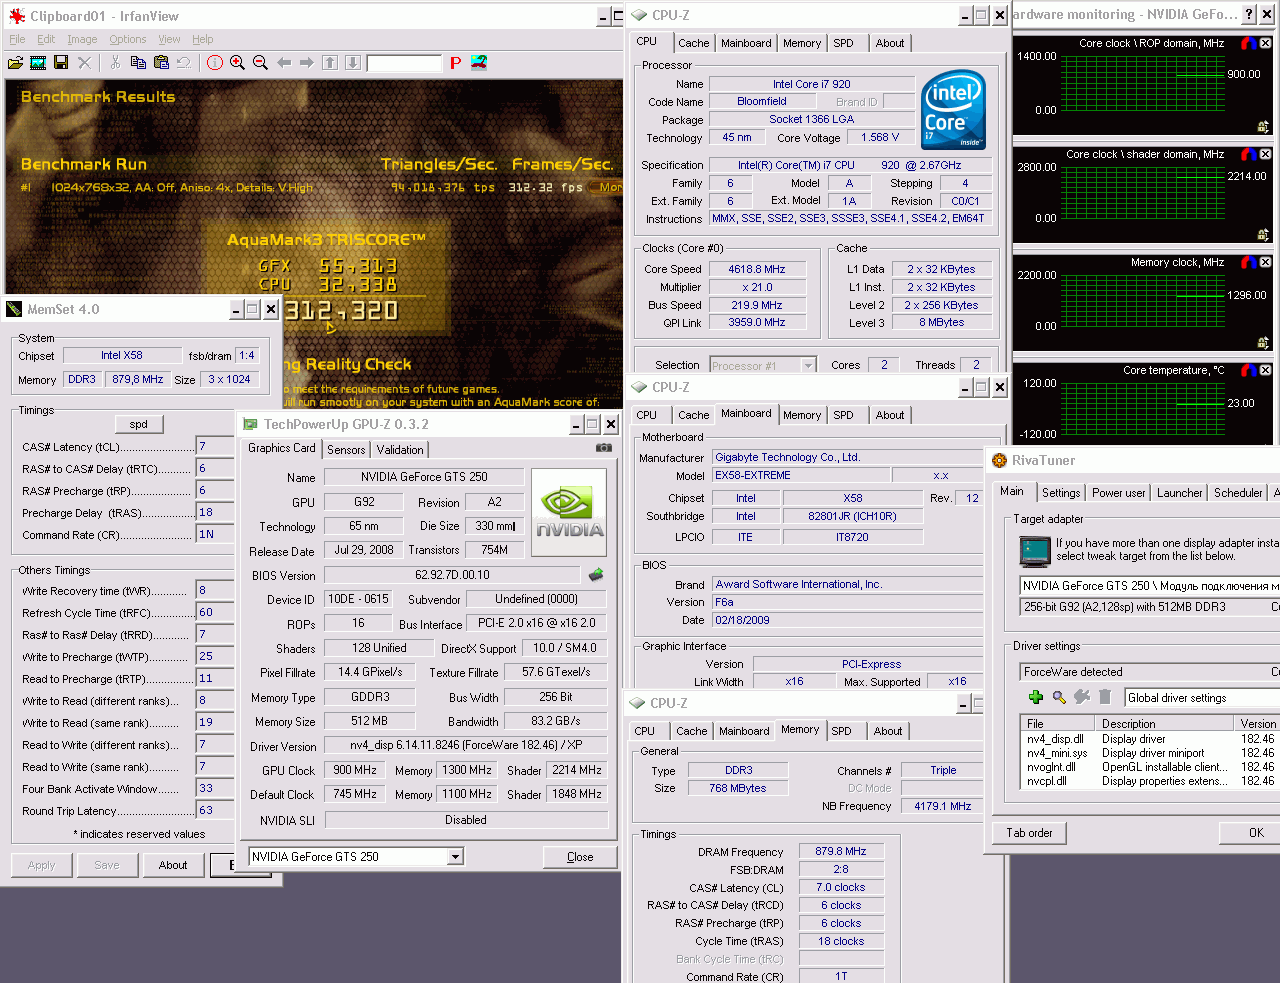Click the Intel Core i7 logo in CPU-Z
1280x983 pixels.
tap(953, 109)
